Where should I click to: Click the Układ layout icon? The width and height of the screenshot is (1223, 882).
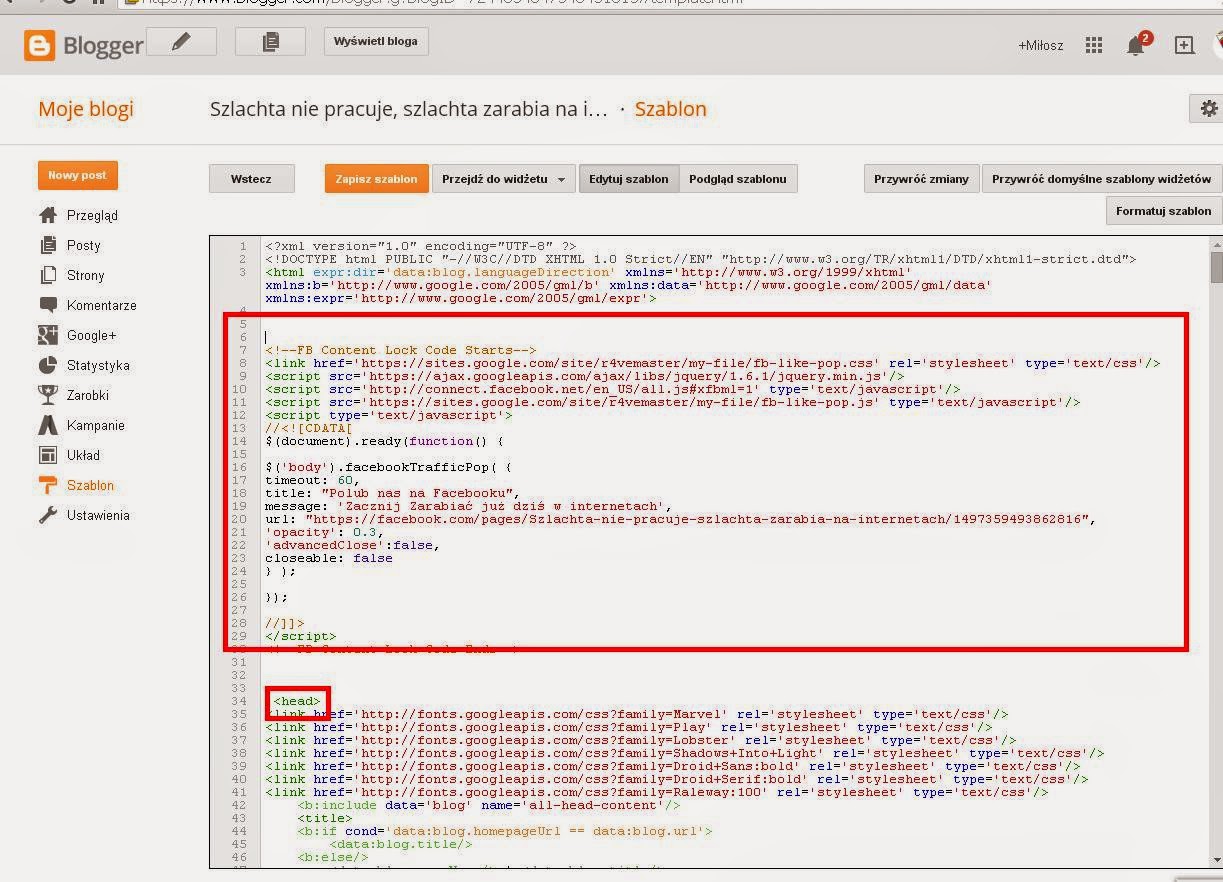(x=48, y=455)
